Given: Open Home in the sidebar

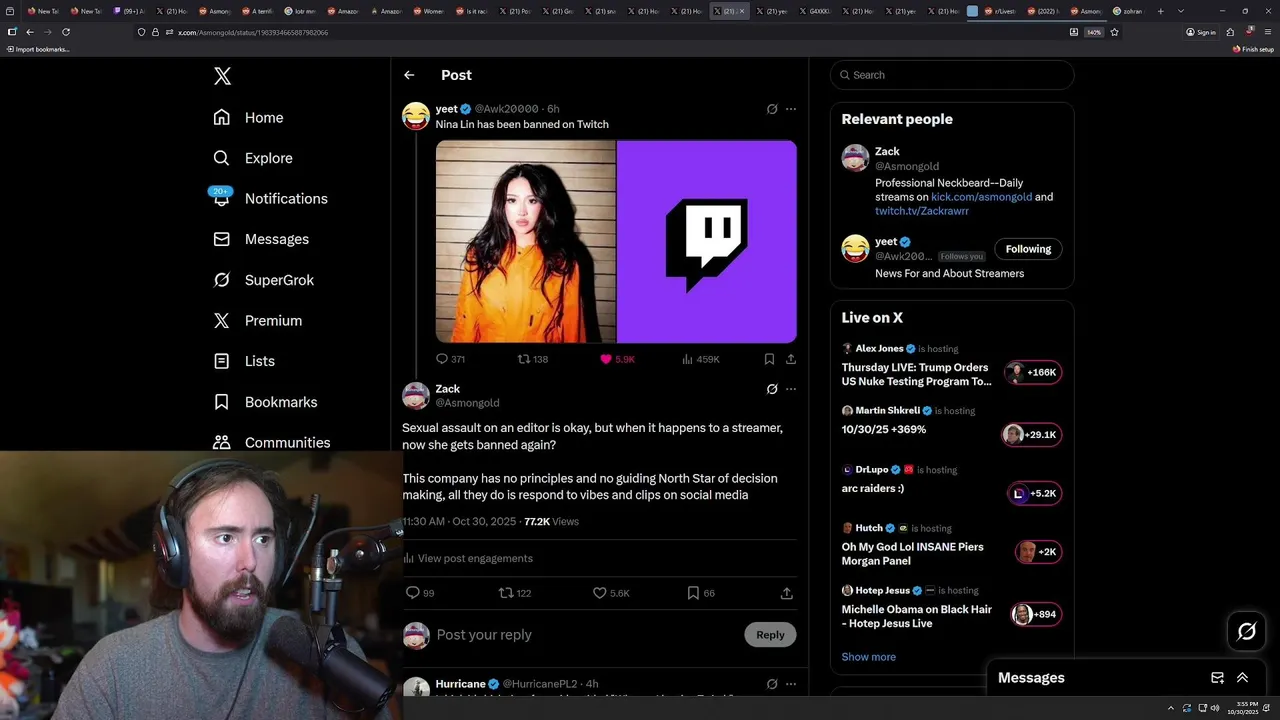Looking at the screenshot, I should point(248,117).
